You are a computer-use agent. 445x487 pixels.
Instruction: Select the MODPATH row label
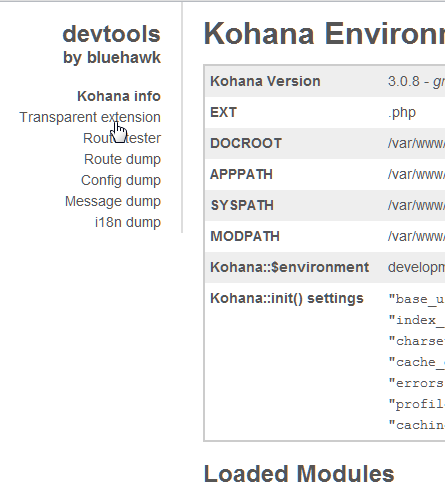(x=245, y=236)
